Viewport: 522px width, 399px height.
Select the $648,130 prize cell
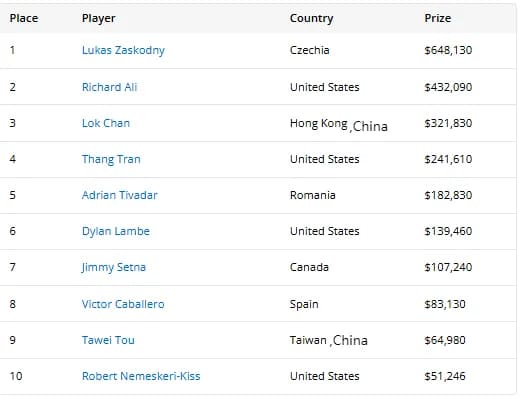click(x=448, y=50)
